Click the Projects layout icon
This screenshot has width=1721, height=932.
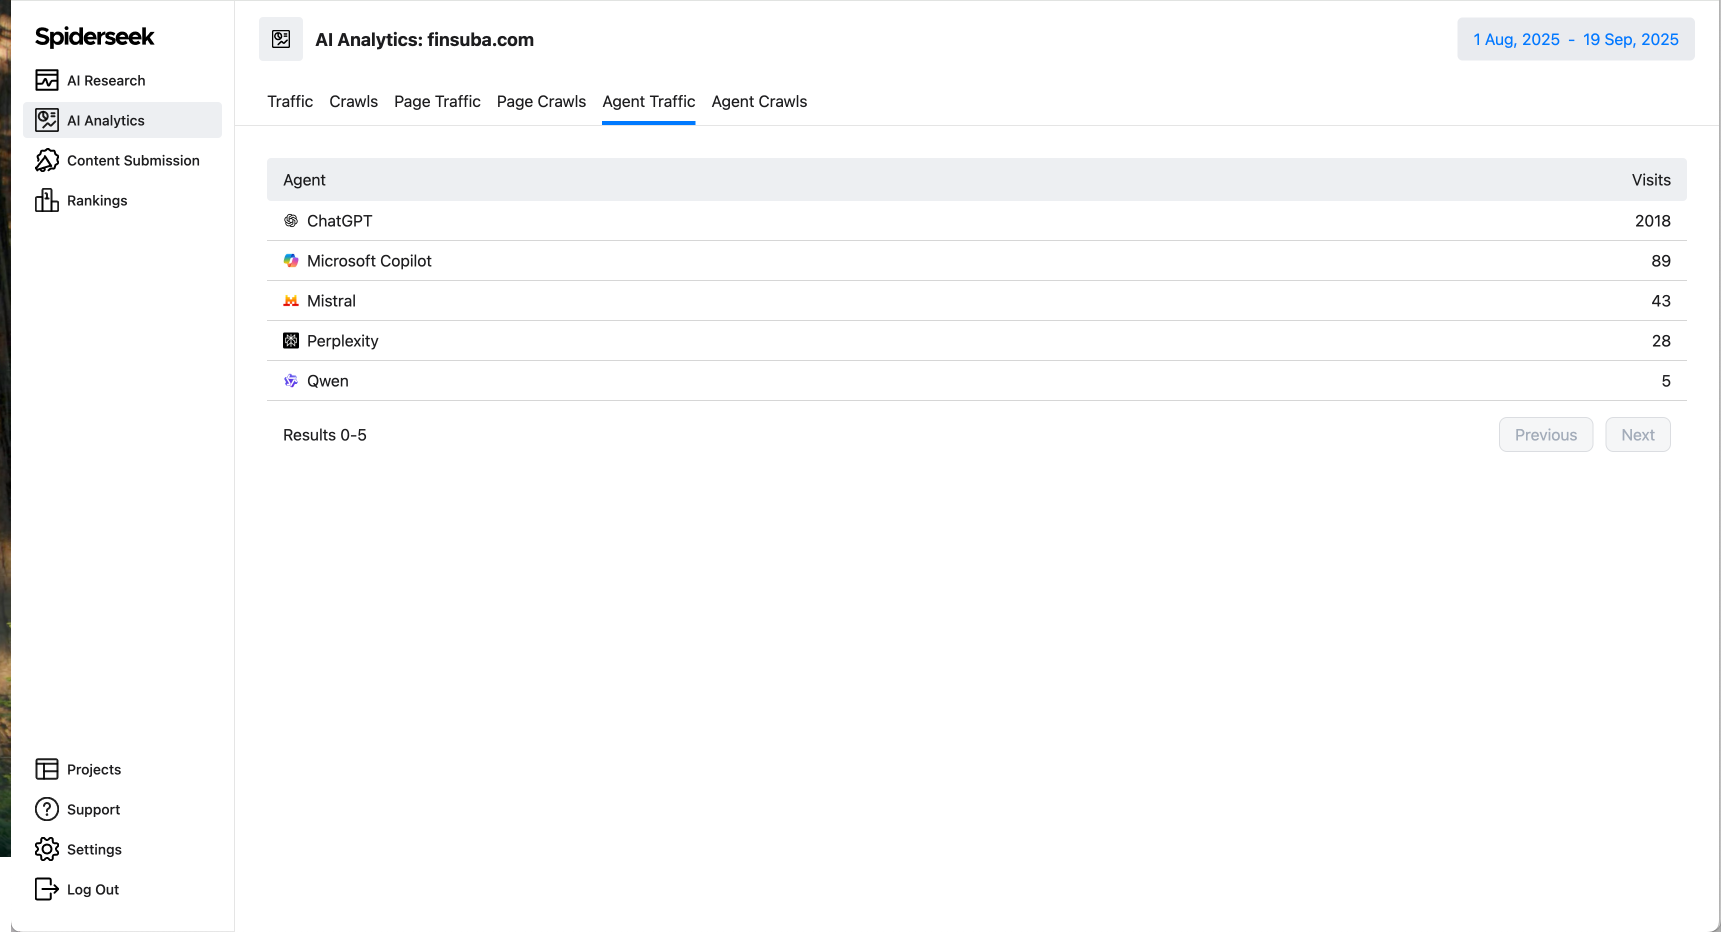(47, 769)
